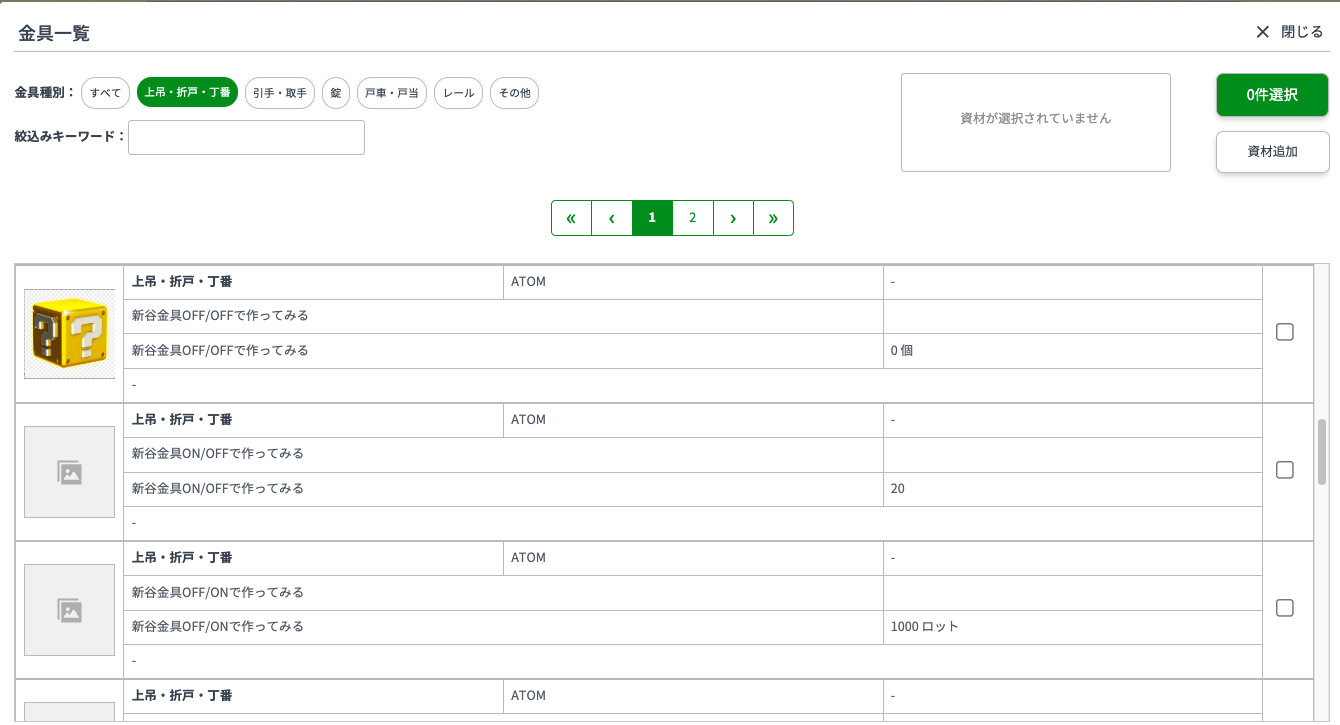Click the 20 quantity cell
The height and width of the screenshot is (725, 1340).
(x=1073, y=489)
